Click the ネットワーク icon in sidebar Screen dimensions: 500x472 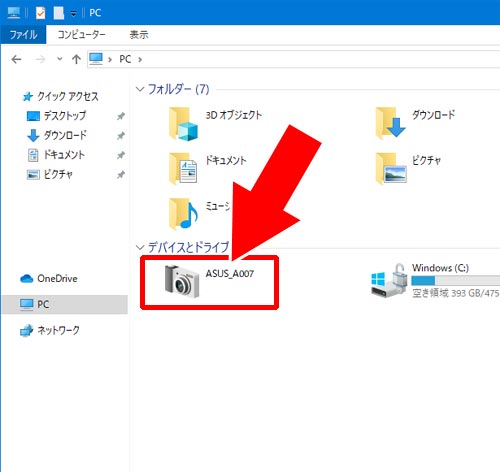(x=27, y=331)
